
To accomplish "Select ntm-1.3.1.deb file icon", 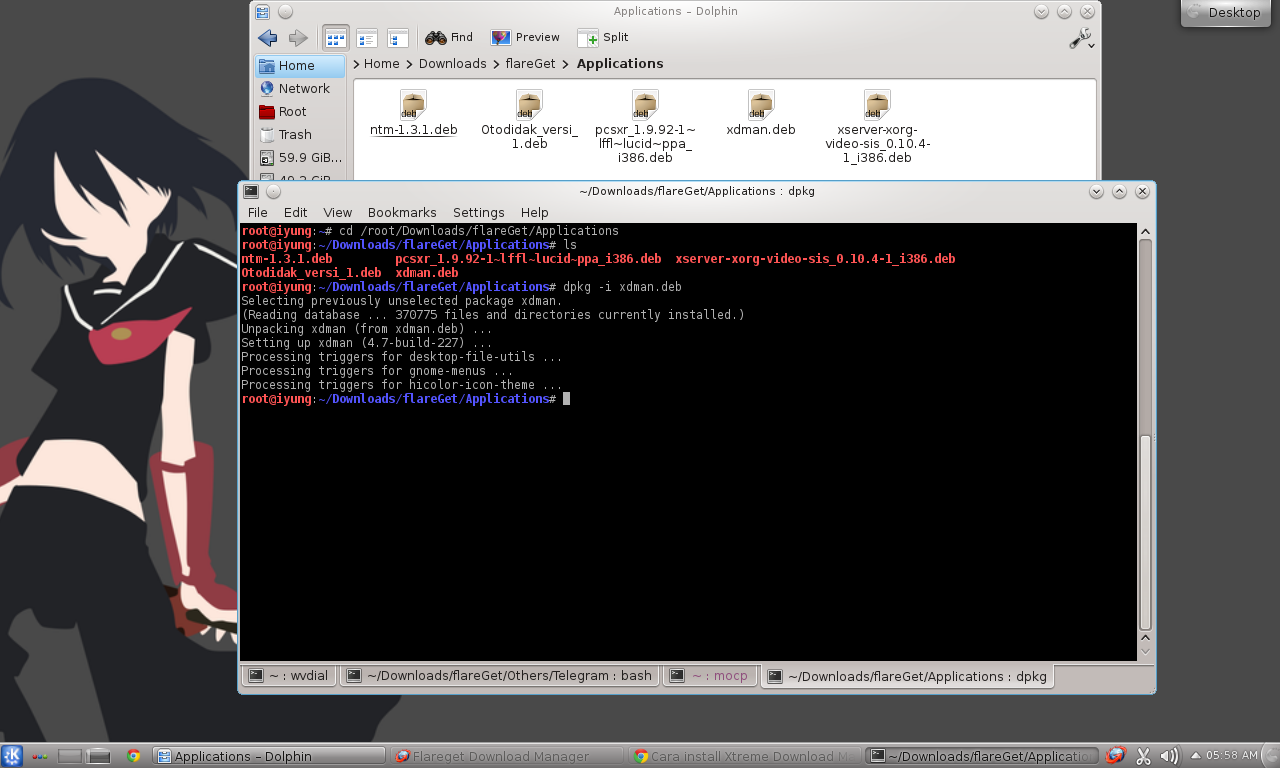I will click(x=413, y=104).
